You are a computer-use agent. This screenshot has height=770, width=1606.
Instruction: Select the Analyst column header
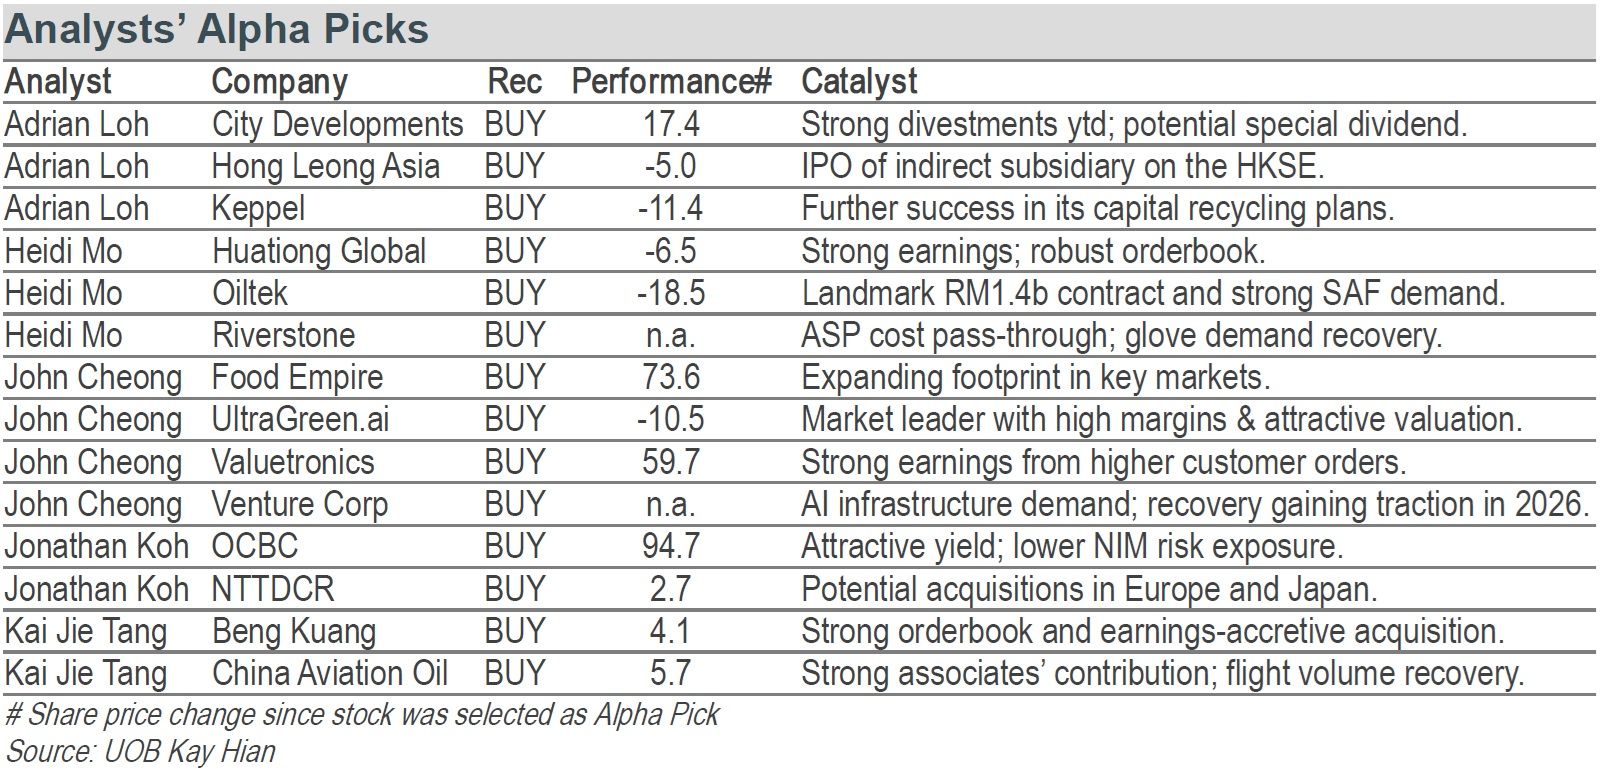click(x=58, y=82)
